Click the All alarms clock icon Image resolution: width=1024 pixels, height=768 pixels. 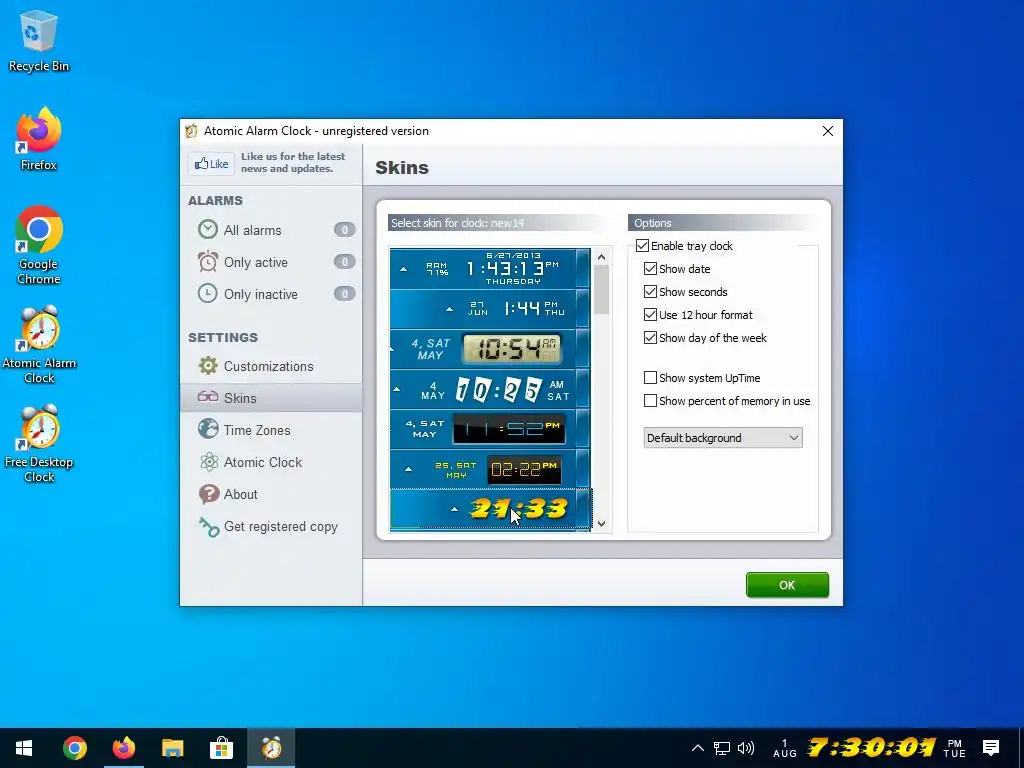(208, 229)
